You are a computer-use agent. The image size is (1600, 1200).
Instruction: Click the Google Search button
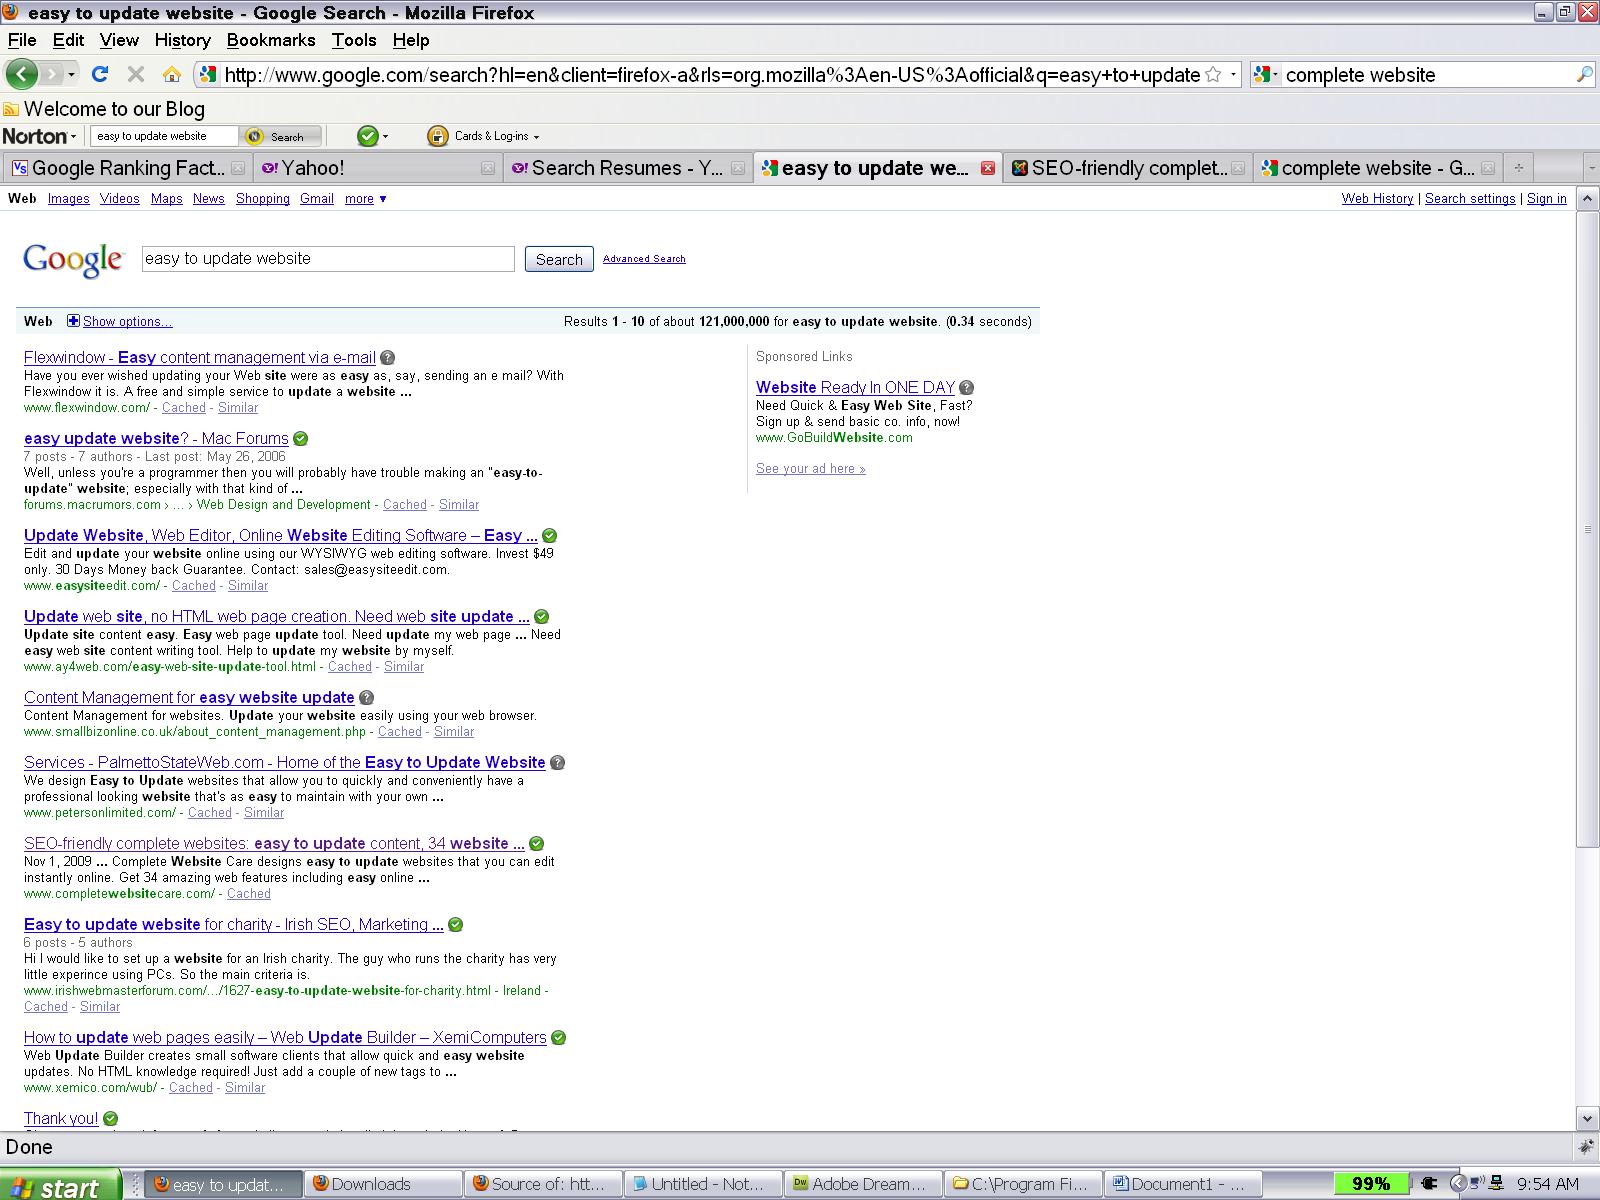559,259
